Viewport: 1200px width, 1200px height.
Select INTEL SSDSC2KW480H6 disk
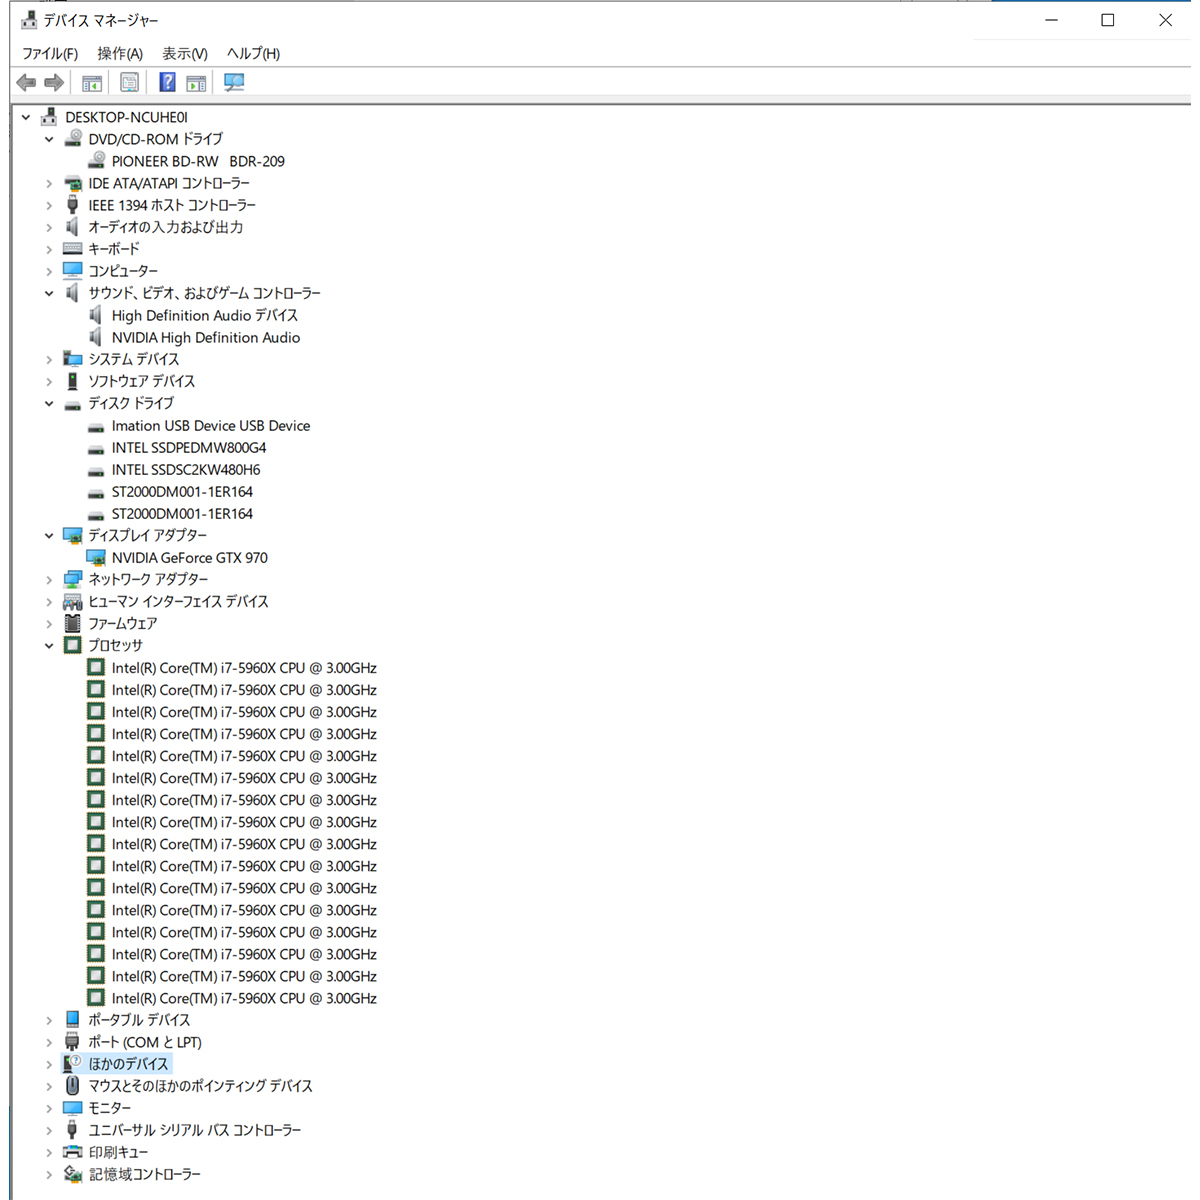[x=186, y=469]
